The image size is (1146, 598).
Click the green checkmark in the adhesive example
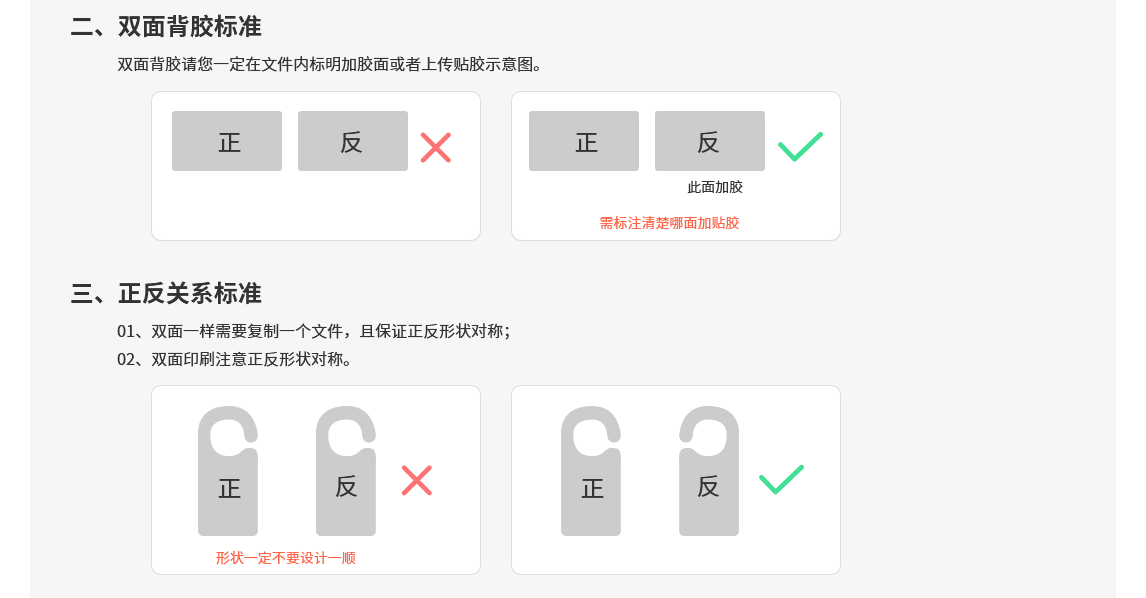[800, 146]
